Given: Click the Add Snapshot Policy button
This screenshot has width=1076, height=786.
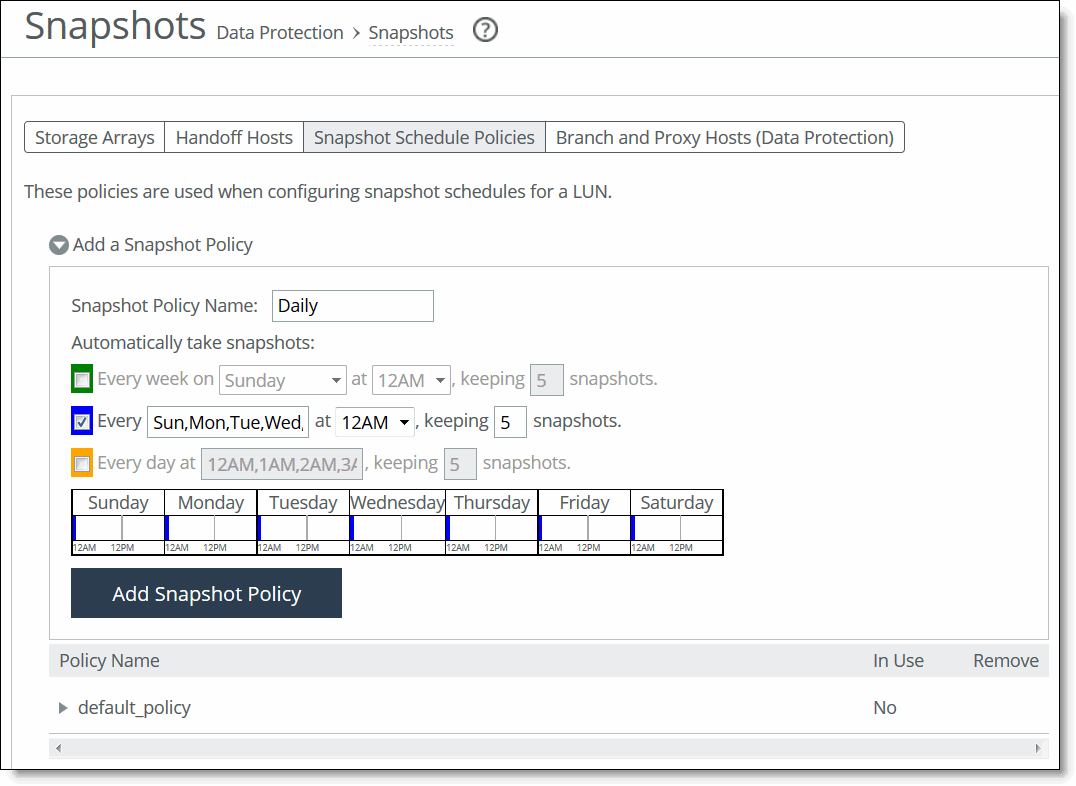Looking at the screenshot, I should [206, 593].
